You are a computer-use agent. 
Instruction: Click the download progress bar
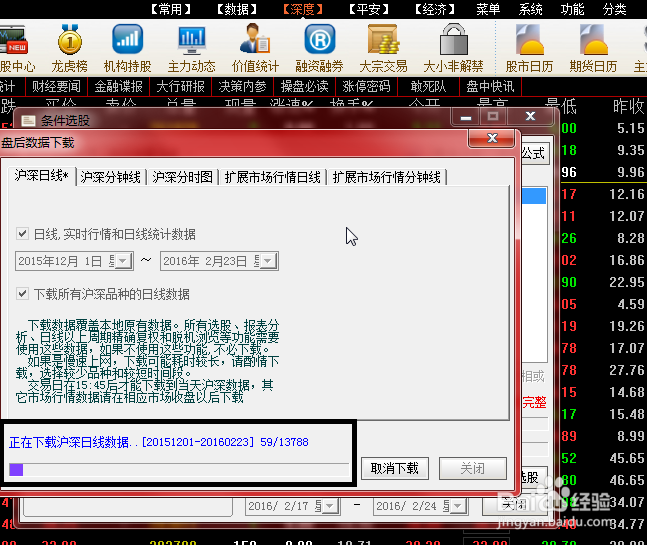tap(179, 470)
